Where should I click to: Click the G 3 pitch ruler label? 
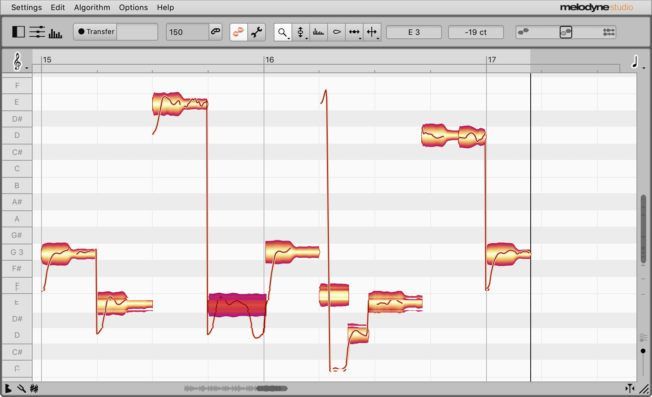pos(17,252)
